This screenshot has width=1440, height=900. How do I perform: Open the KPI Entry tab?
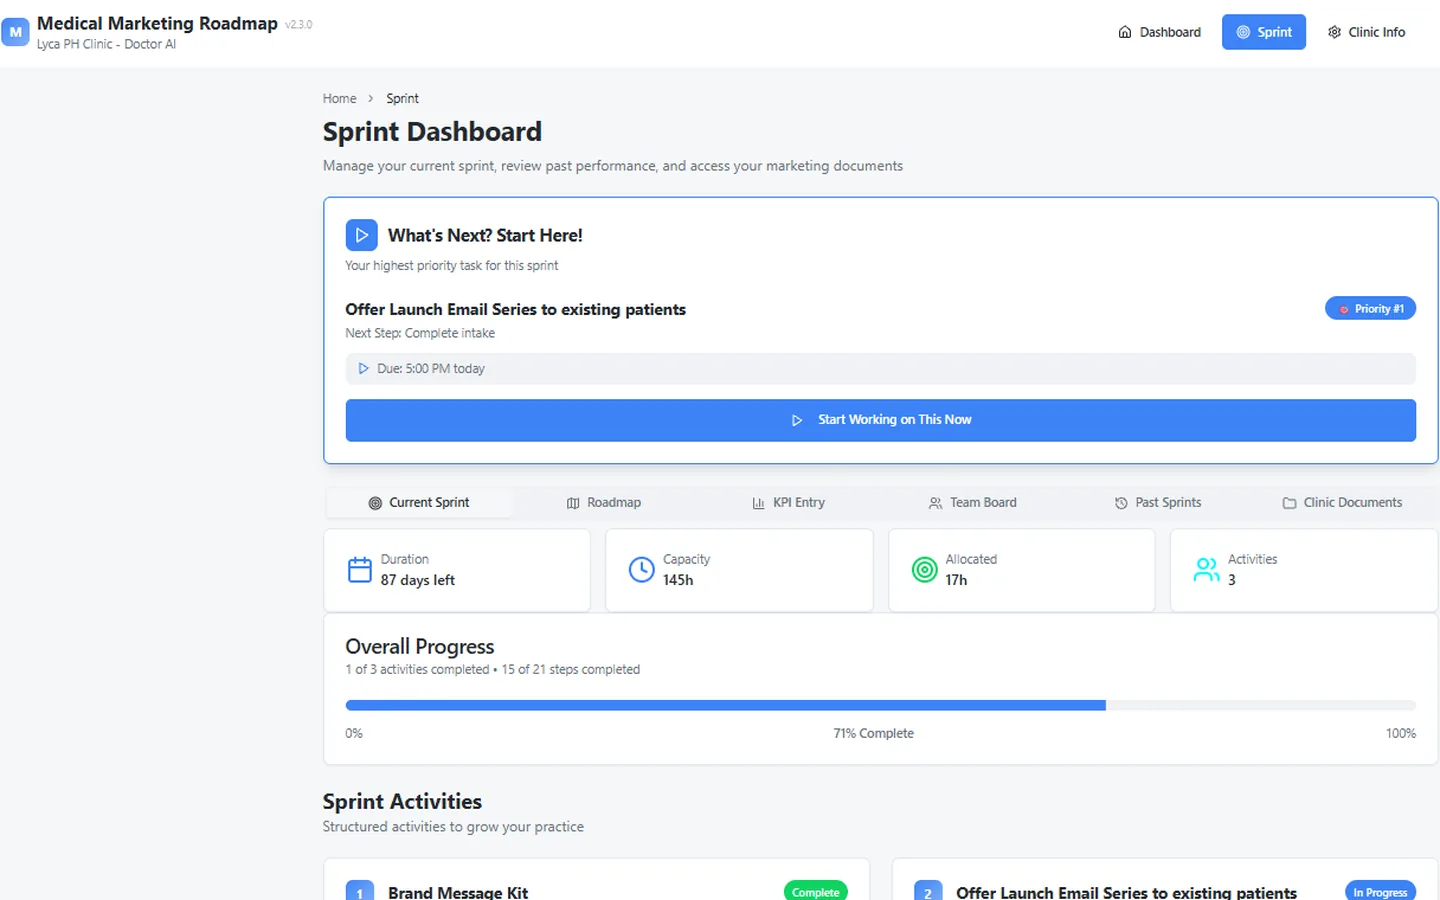tap(788, 503)
